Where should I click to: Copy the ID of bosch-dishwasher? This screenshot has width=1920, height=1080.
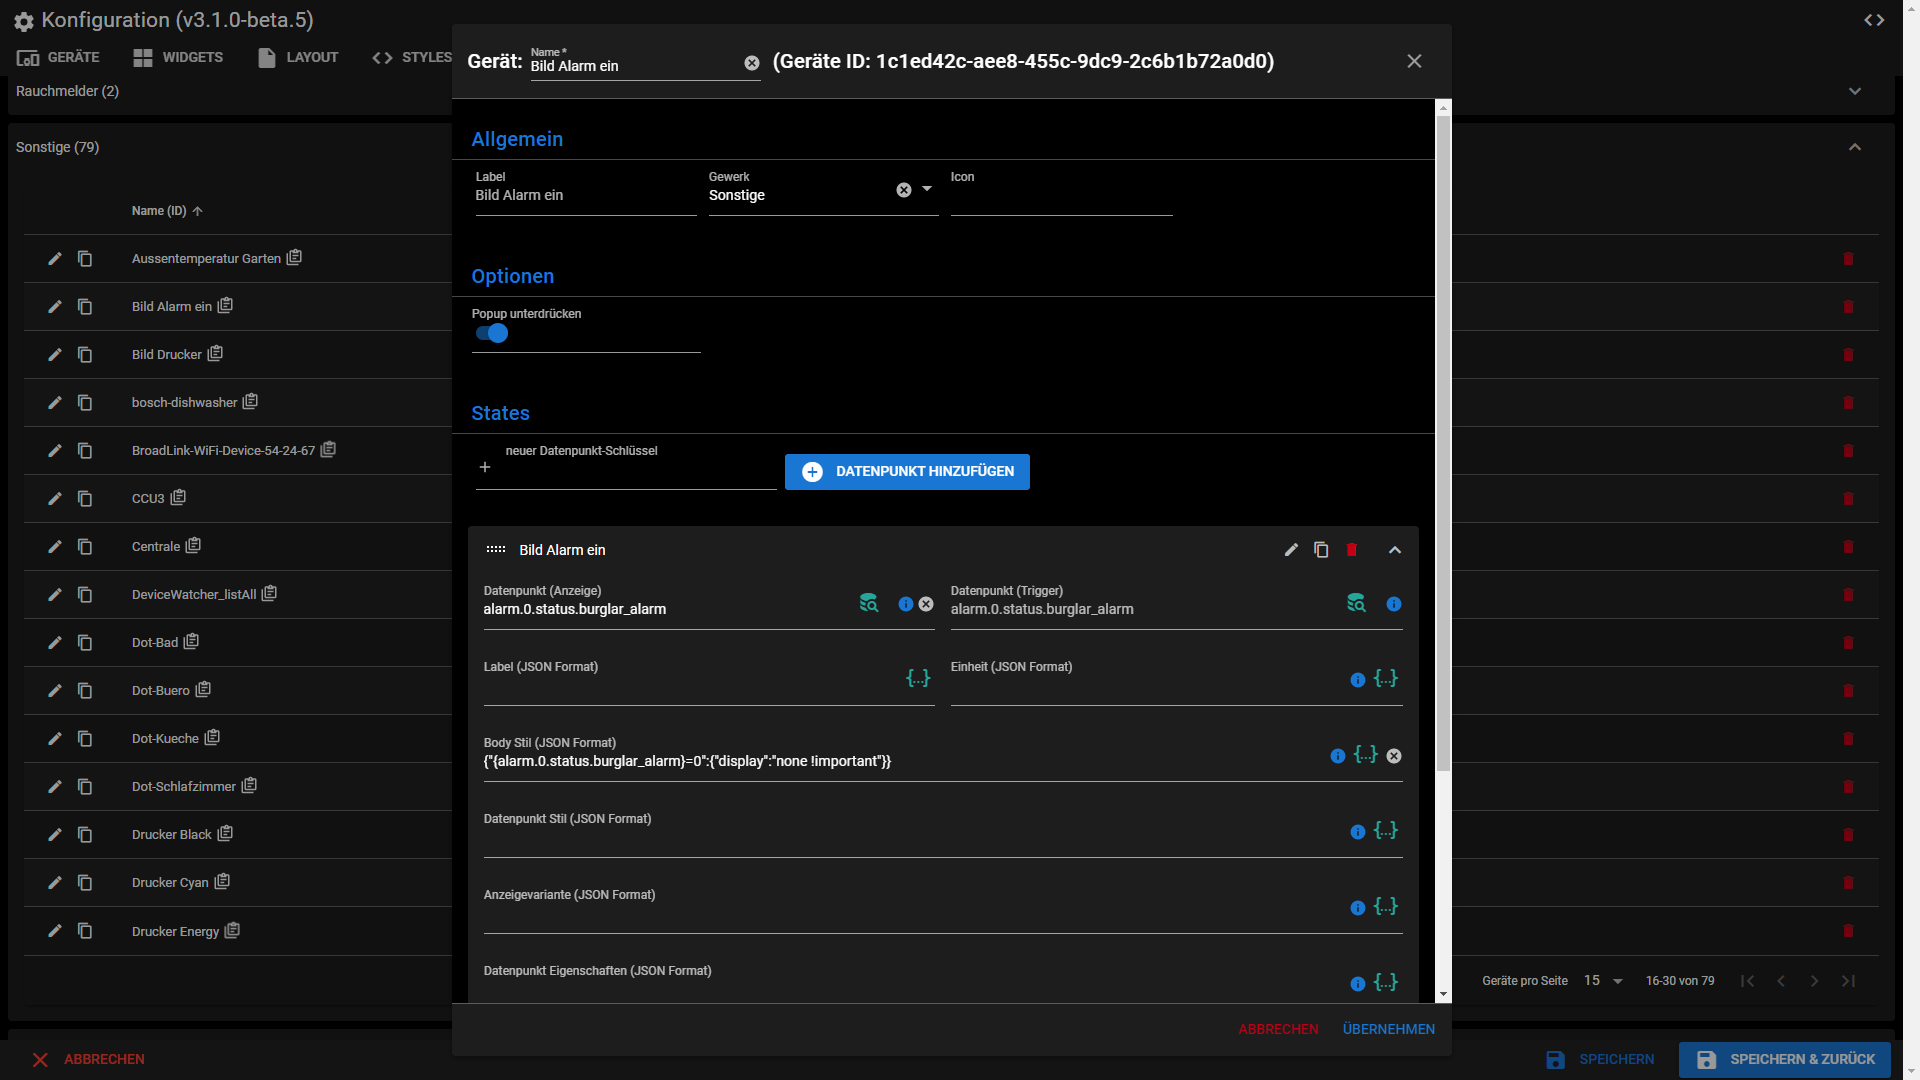pyautogui.click(x=250, y=402)
